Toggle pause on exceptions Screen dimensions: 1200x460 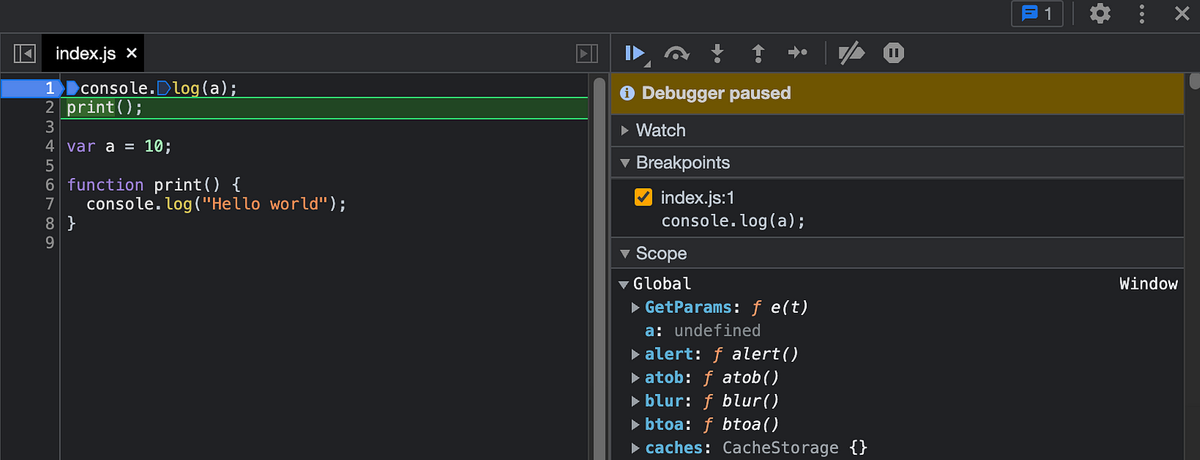pos(894,53)
